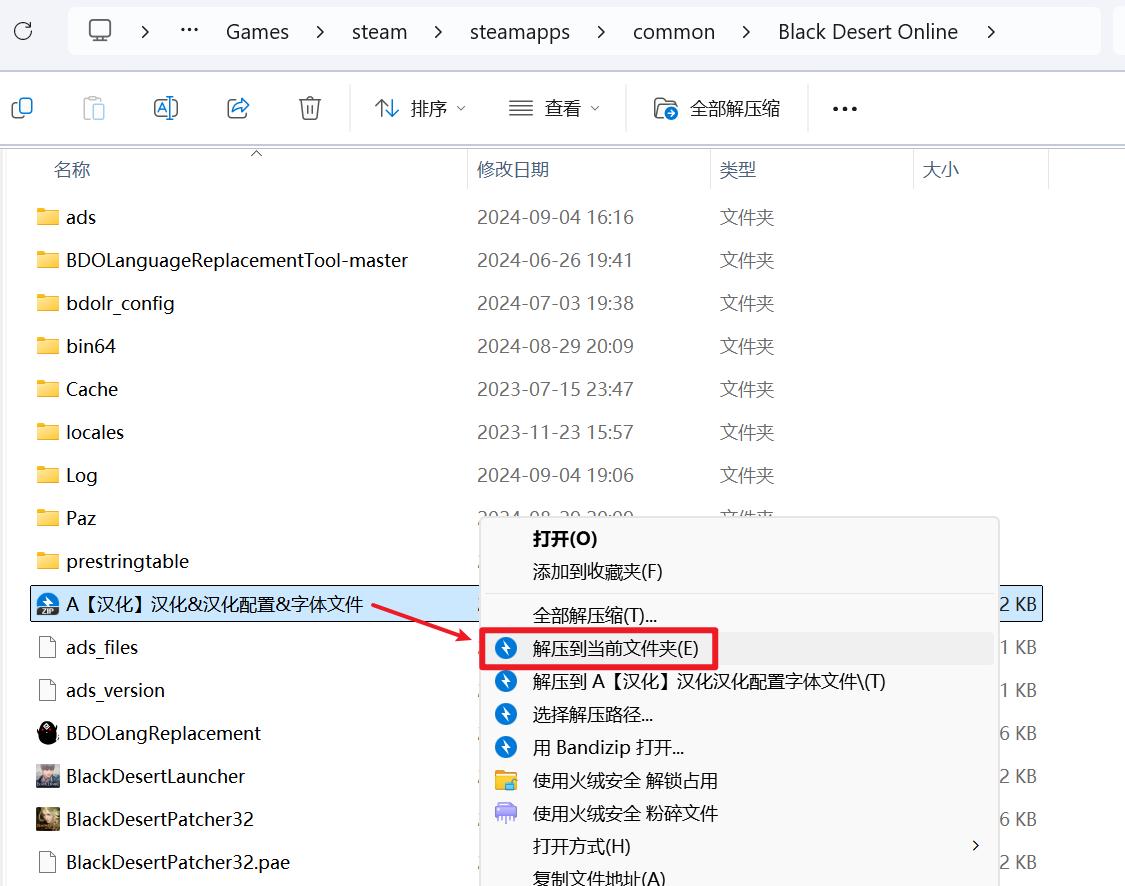Click the refresh icon in address bar

(x=23, y=31)
